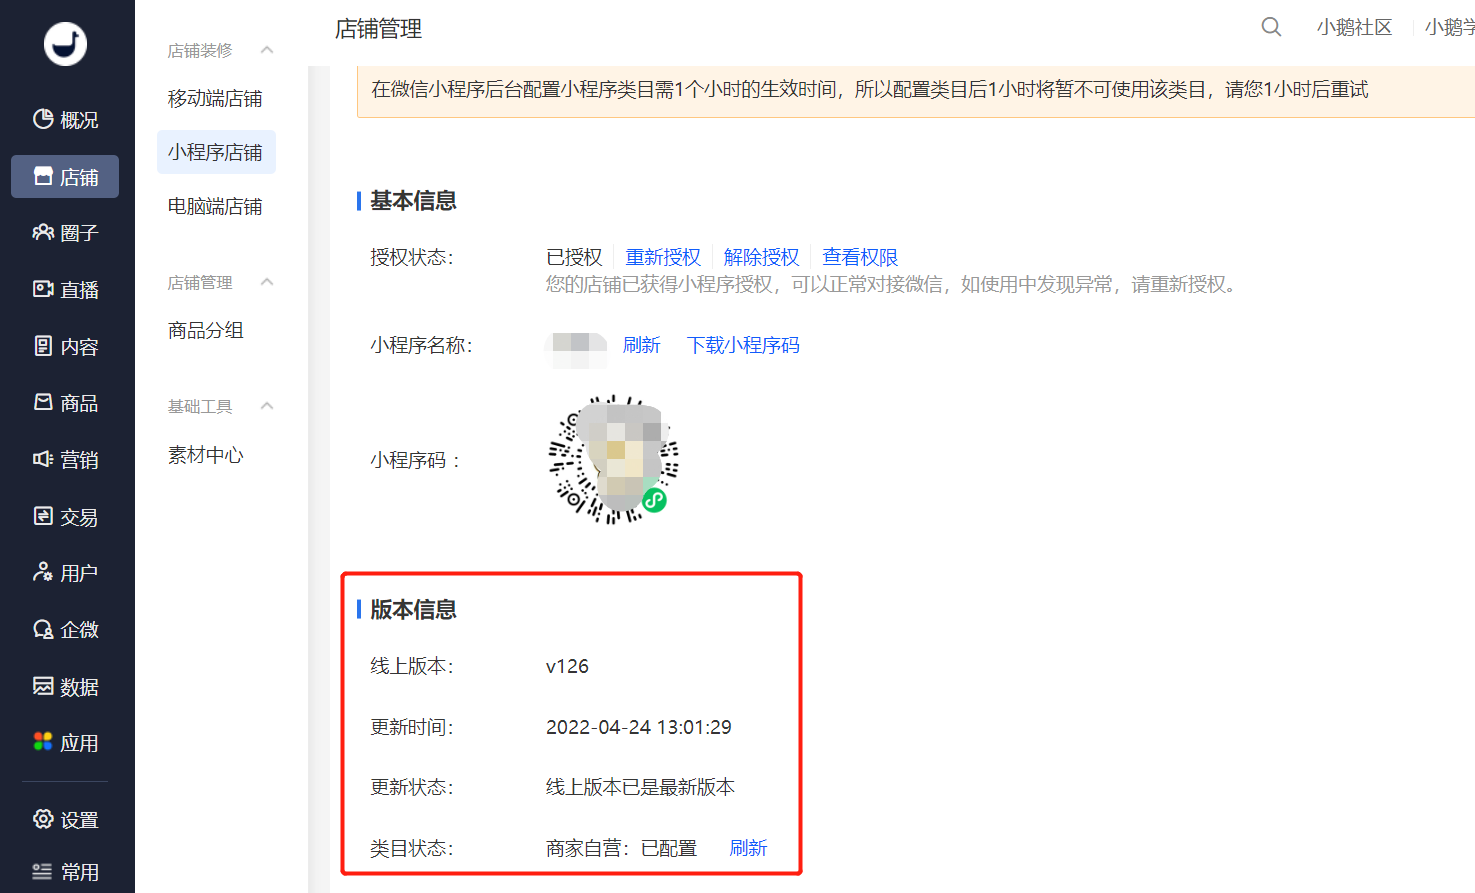Go to 营销 marketing via megaphone icon

click(x=43, y=459)
